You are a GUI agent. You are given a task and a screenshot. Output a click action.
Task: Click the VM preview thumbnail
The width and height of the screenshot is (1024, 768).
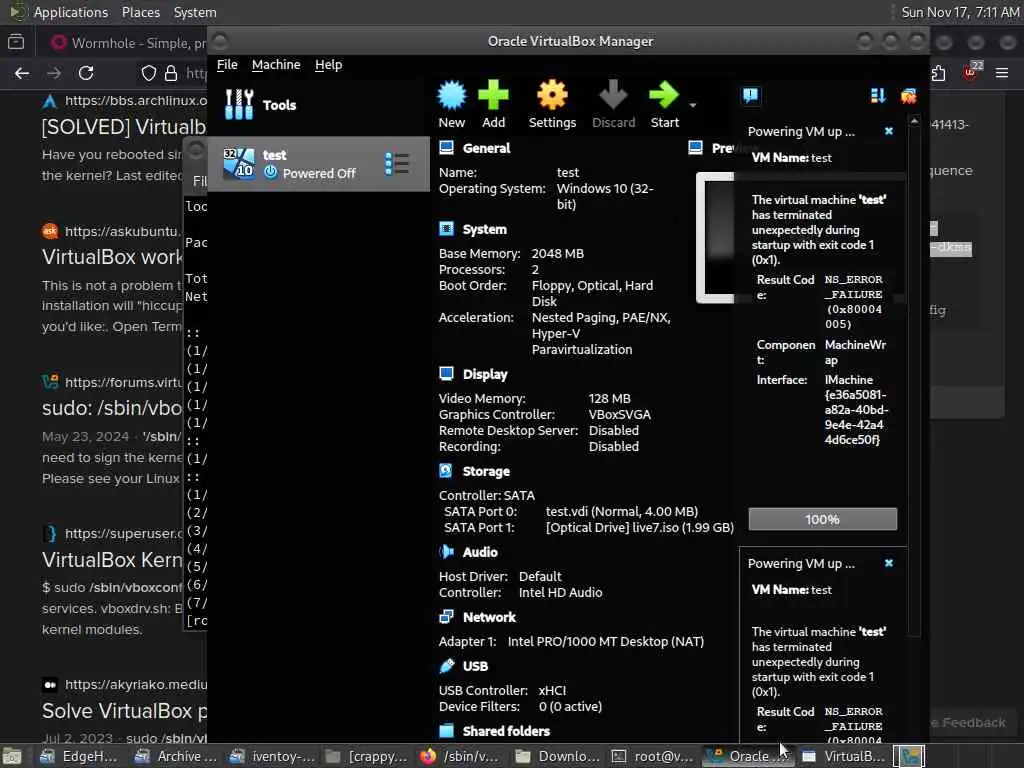(x=715, y=237)
